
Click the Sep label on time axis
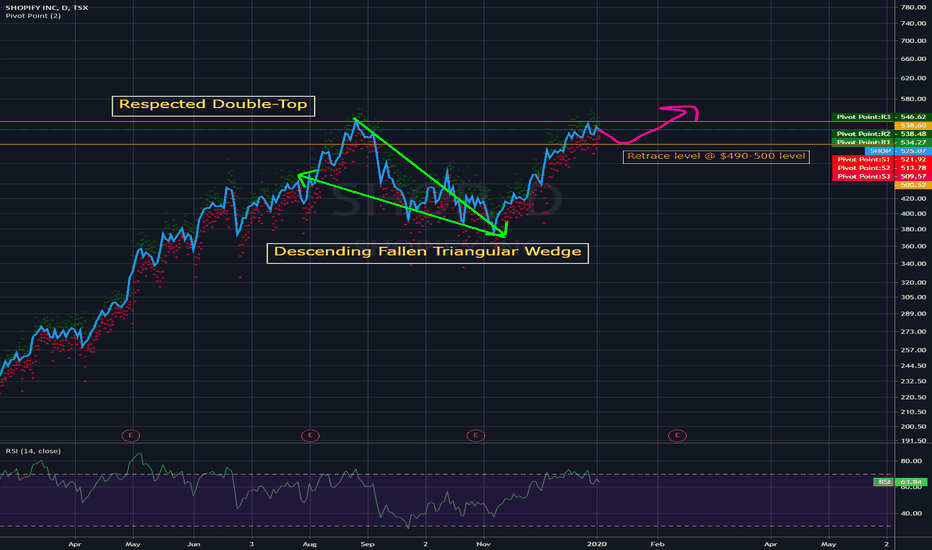(367, 544)
